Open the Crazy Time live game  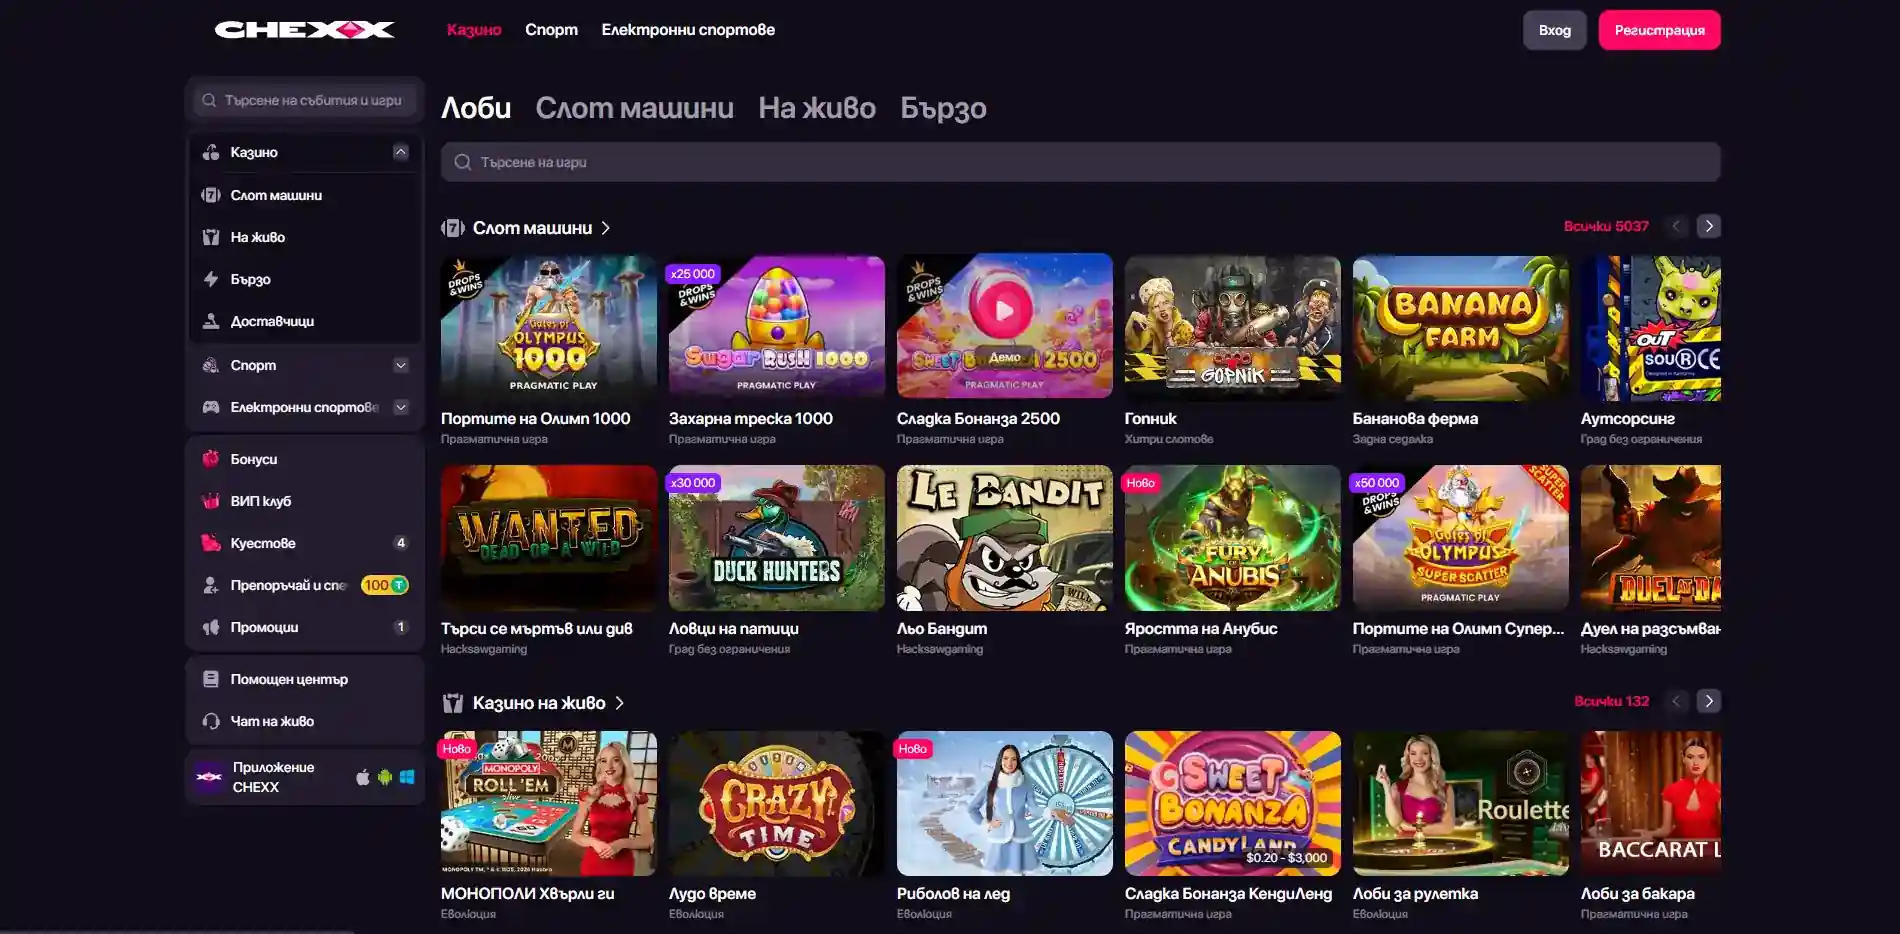(x=777, y=804)
